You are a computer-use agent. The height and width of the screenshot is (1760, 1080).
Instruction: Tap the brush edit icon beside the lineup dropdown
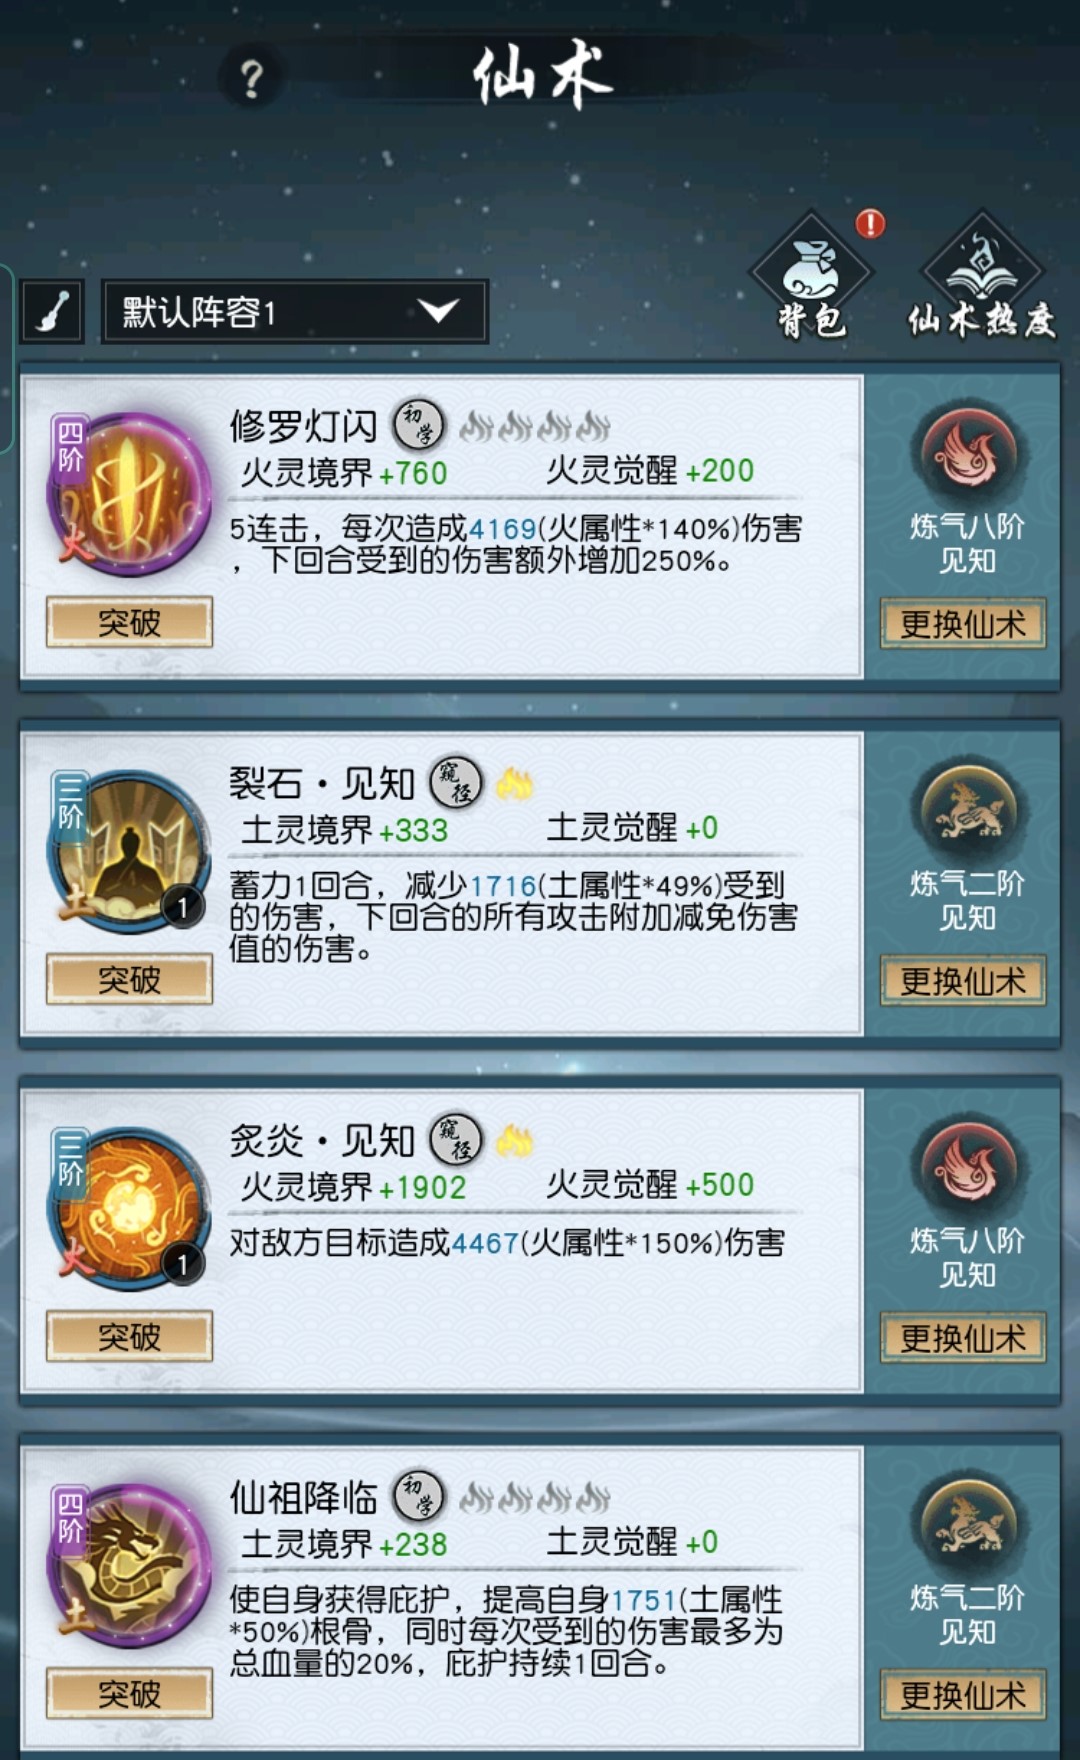click(x=52, y=312)
